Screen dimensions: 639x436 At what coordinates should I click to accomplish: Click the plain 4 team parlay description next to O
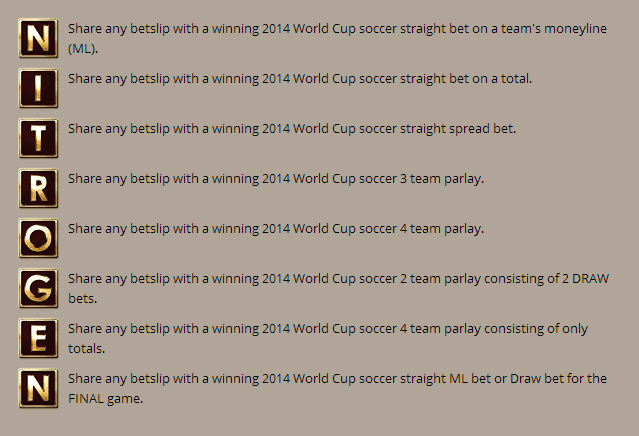pos(276,229)
